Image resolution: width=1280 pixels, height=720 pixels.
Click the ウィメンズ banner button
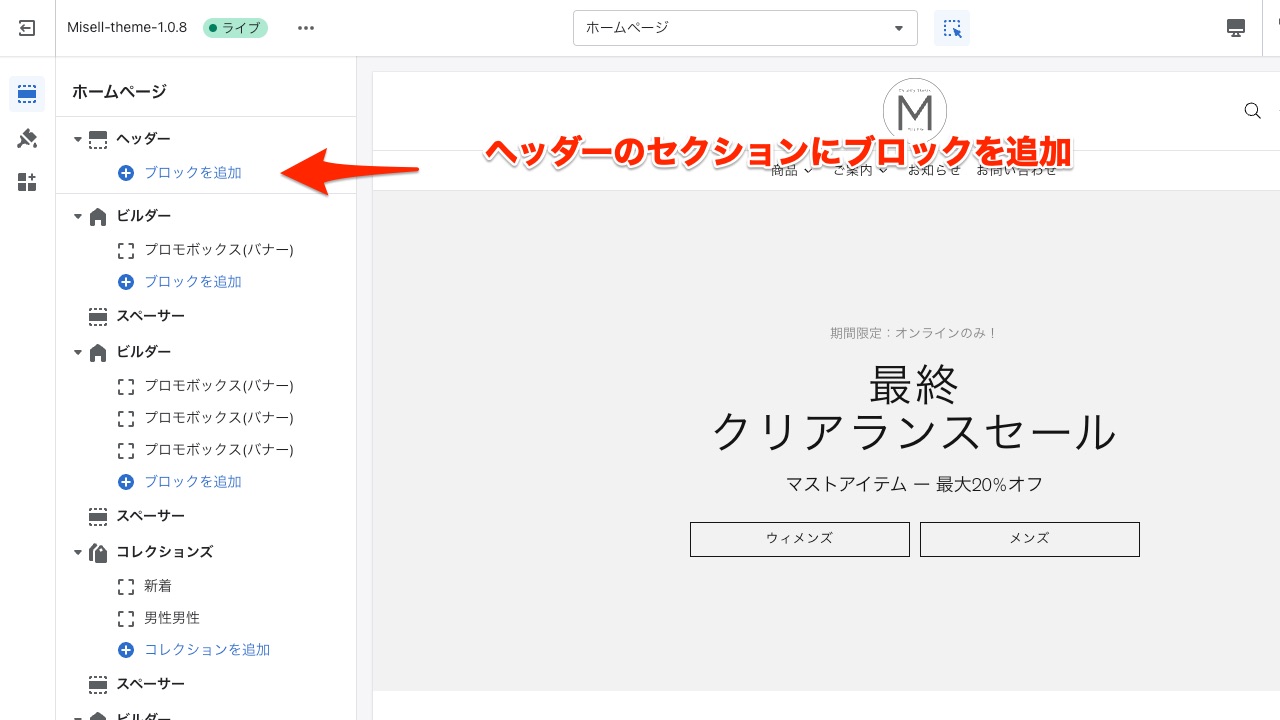(800, 539)
